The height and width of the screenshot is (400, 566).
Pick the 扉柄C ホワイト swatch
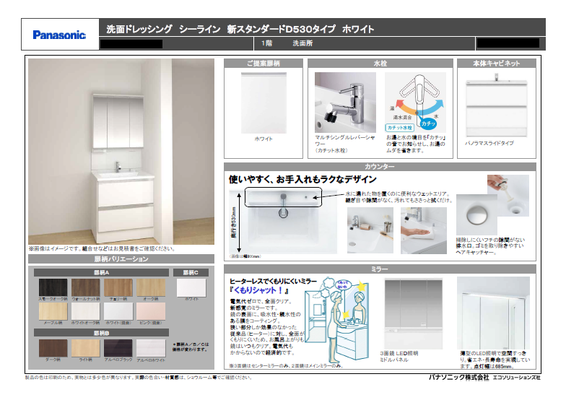191,288
